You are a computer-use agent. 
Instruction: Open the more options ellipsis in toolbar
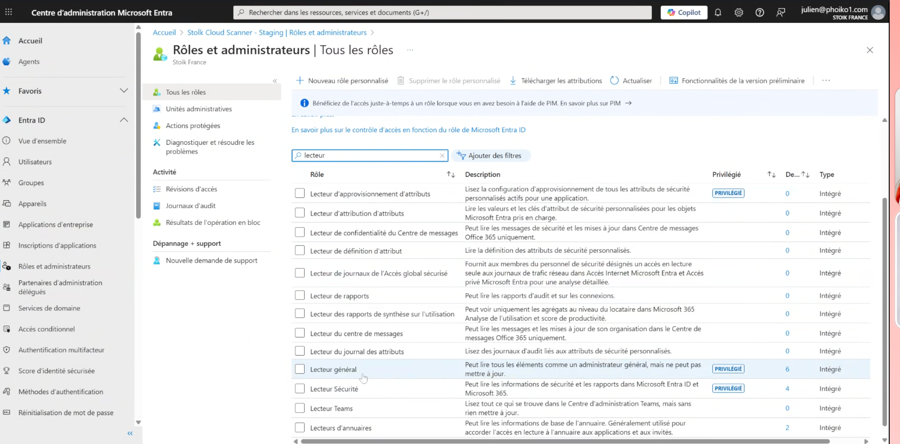coord(825,81)
